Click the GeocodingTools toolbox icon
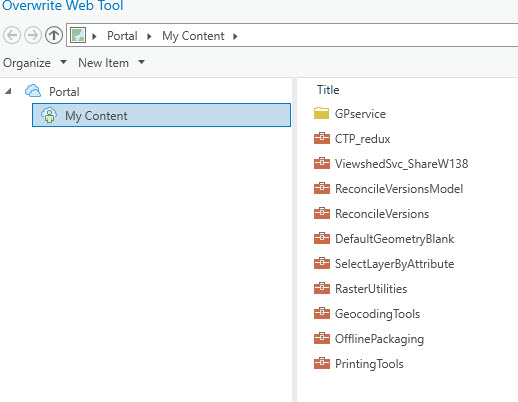The image size is (518, 402). click(x=322, y=313)
